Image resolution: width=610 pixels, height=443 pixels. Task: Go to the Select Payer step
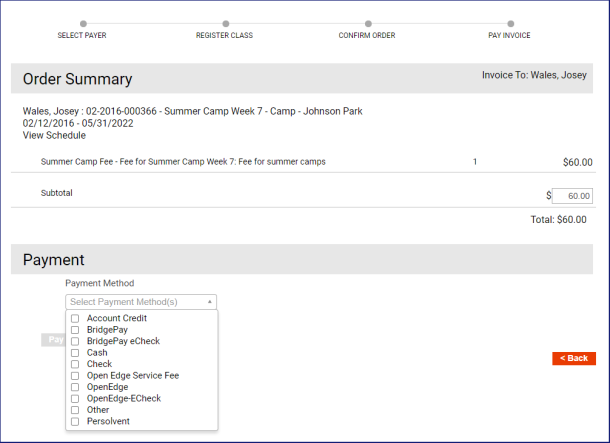click(x=83, y=23)
